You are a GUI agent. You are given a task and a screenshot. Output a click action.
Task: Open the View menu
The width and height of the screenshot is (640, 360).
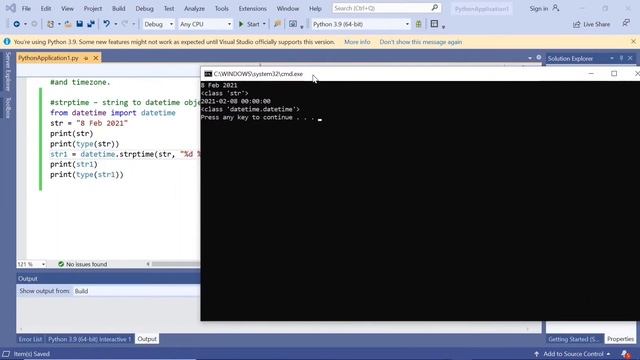click(67, 8)
